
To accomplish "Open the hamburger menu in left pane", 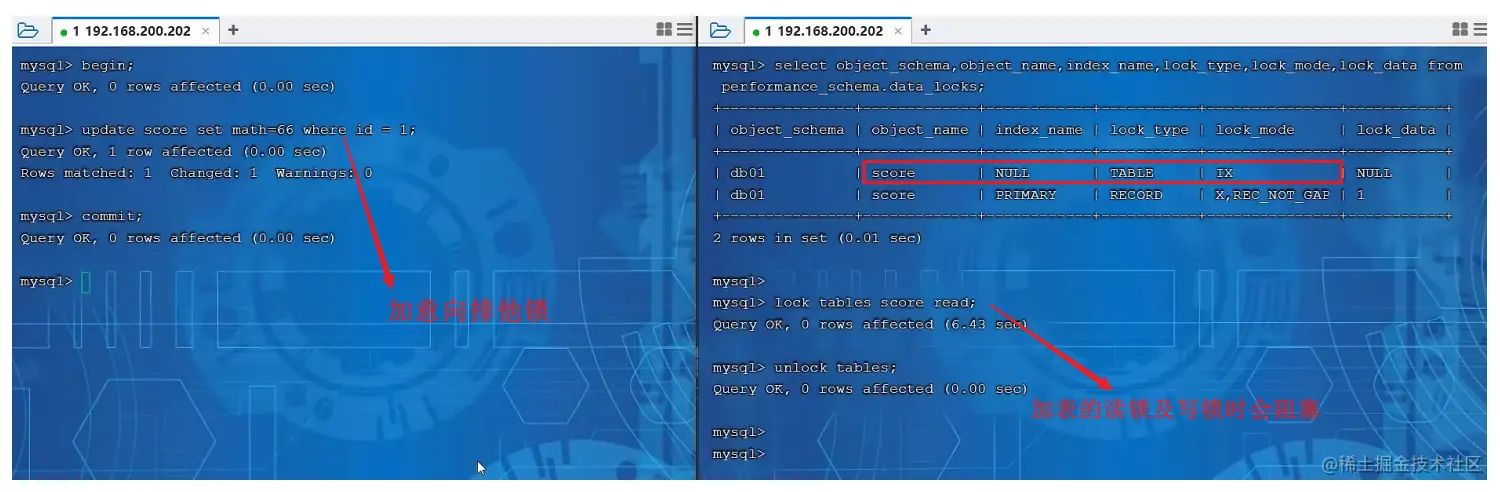I will point(684,30).
